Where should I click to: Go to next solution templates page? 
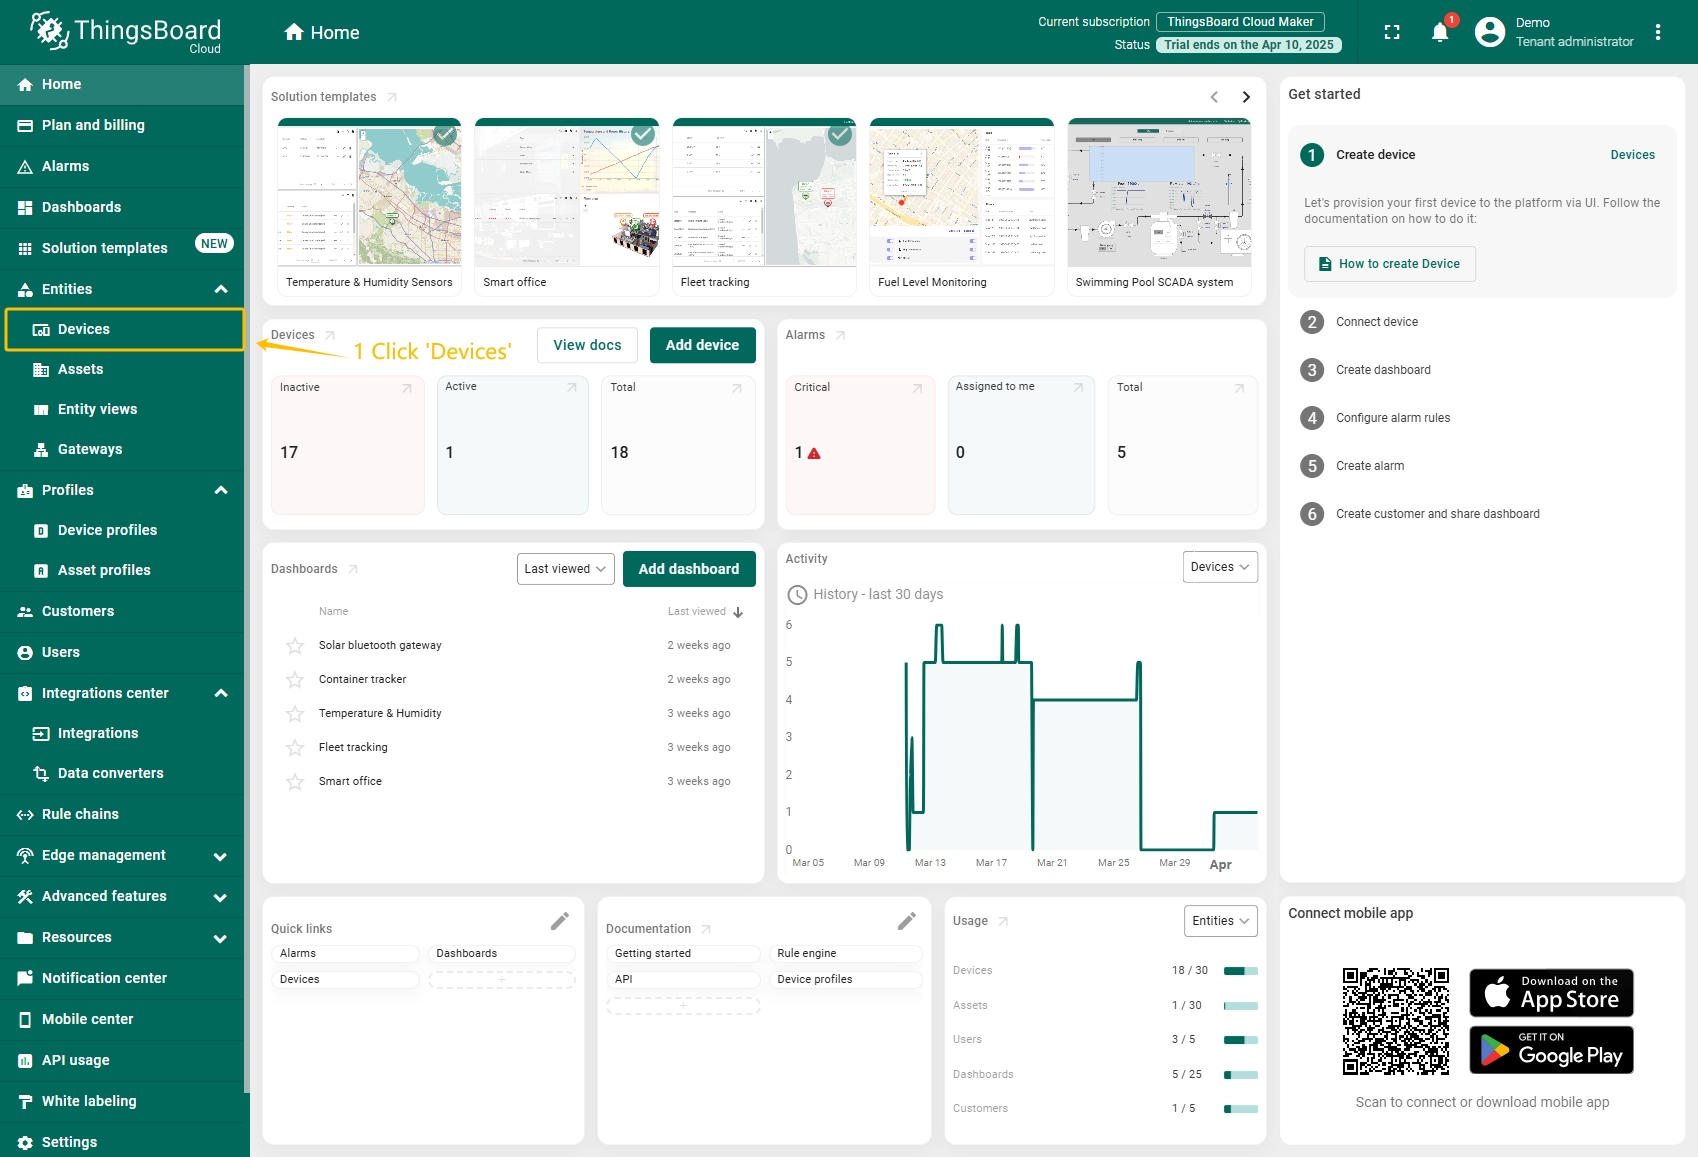coord(1246,97)
